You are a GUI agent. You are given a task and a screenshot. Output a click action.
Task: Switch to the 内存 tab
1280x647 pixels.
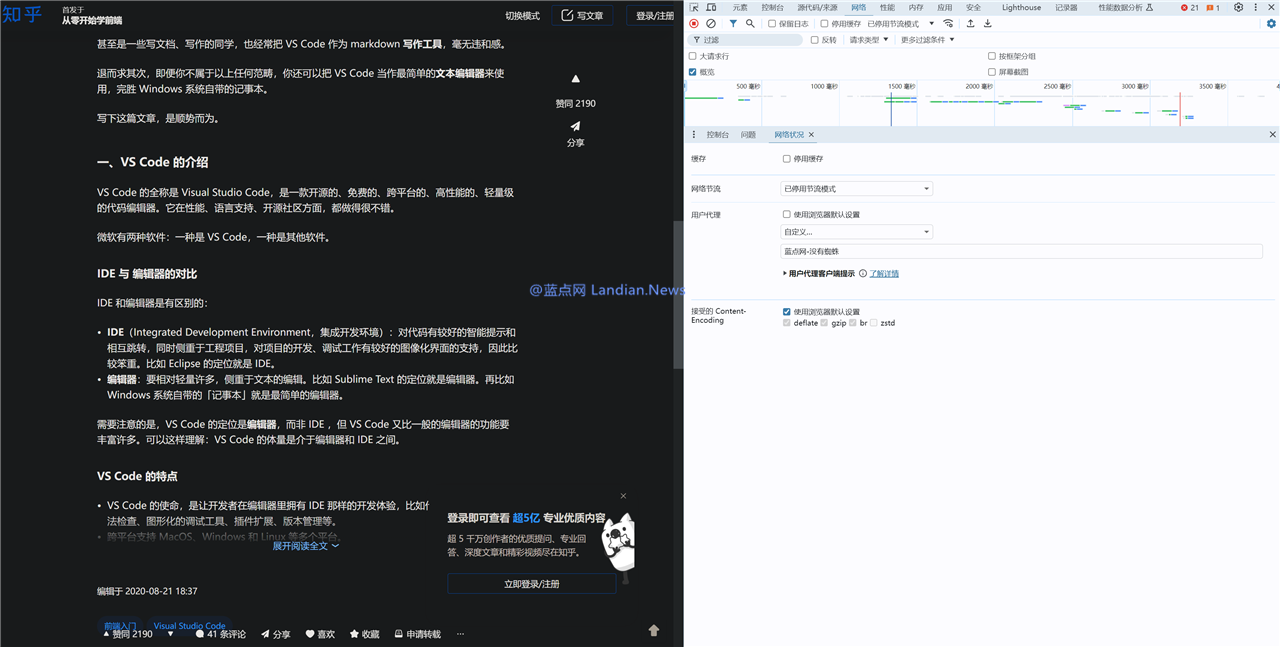pyautogui.click(x=916, y=7)
